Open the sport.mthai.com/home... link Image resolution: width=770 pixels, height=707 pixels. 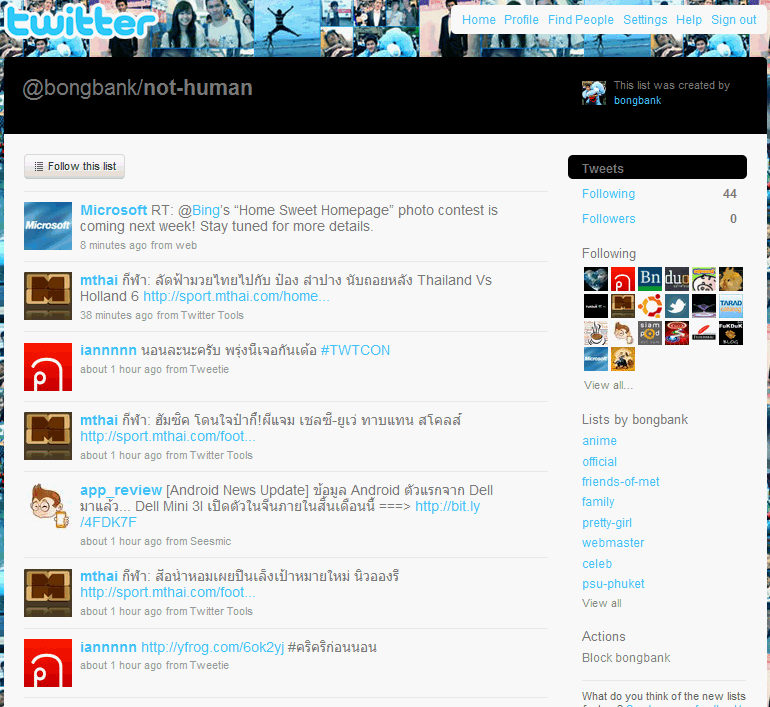pyautogui.click(x=236, y=297)
